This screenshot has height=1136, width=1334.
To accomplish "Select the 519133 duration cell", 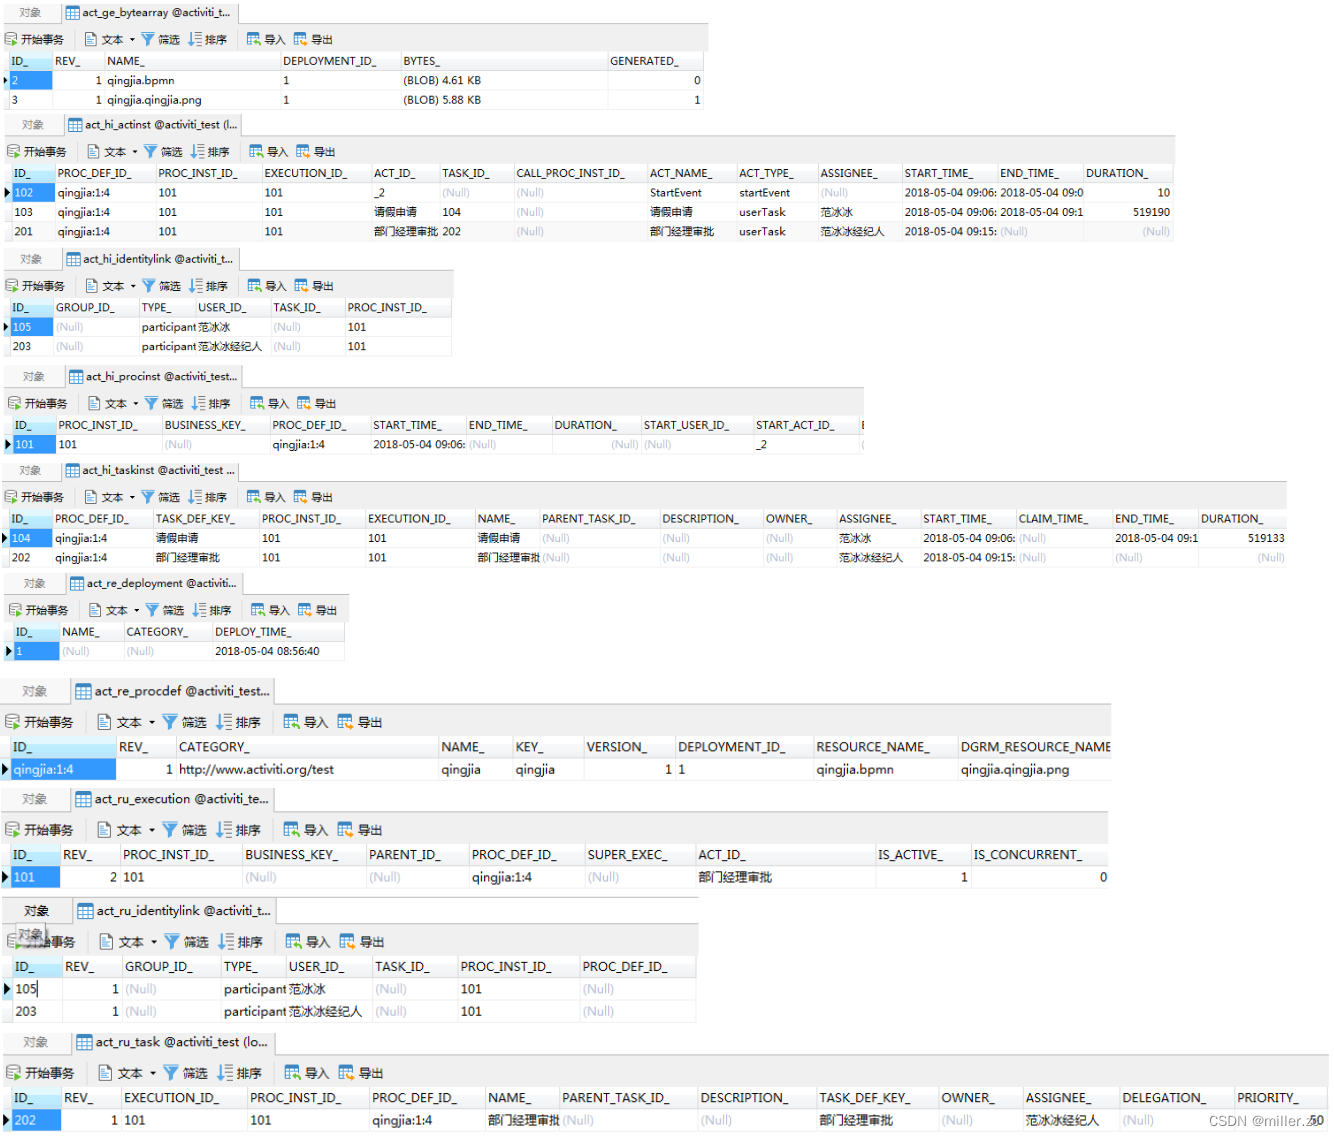I will point(1243,538).
